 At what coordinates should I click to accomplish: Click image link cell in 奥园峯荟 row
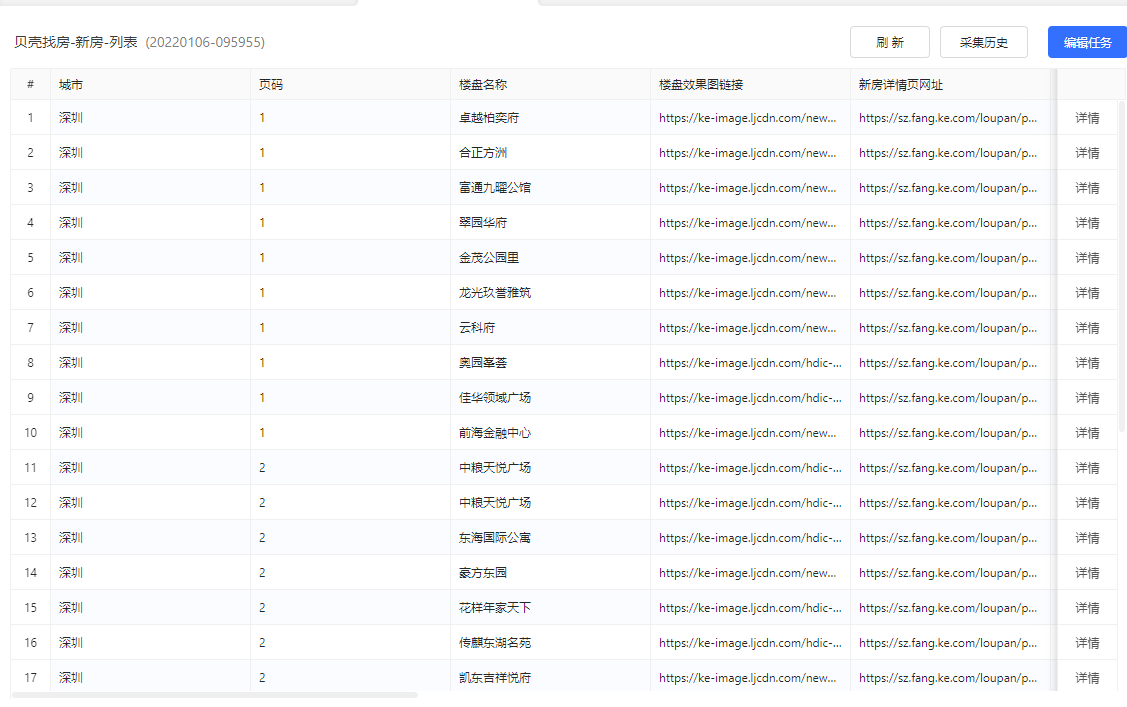pos(750,363)
